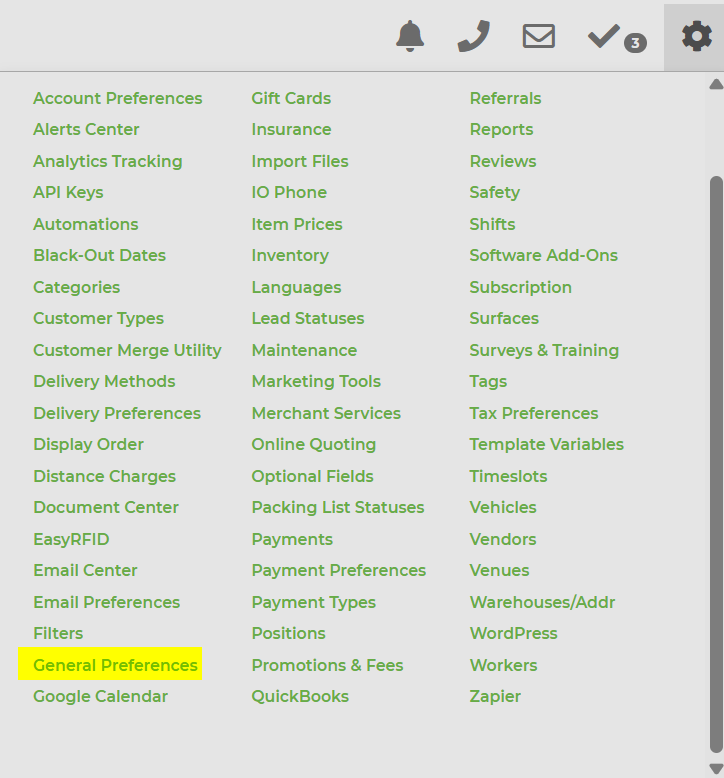Open Customer Merge Utility
Viewport: 724px width, 778px height.
pyautogui.click(x=127, y=350)
